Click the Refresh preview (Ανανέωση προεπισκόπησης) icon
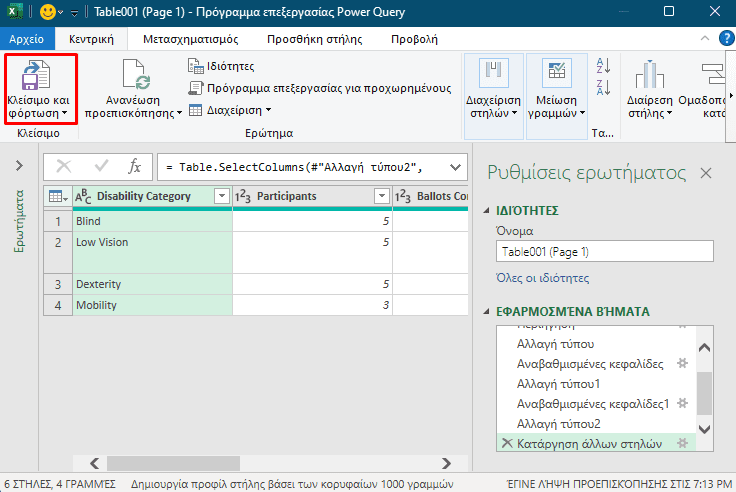 click(136, 74)
